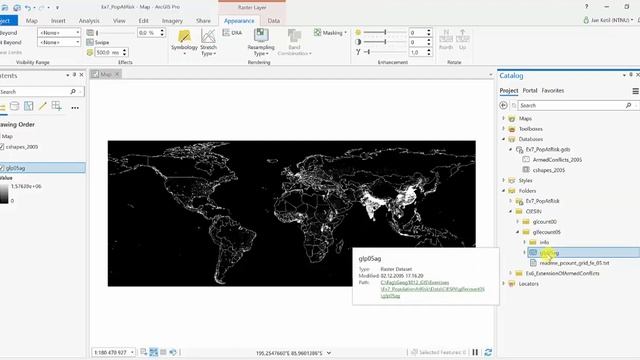Click Catalog back navigation arrow
640x360 pixels.
(503, 105)
